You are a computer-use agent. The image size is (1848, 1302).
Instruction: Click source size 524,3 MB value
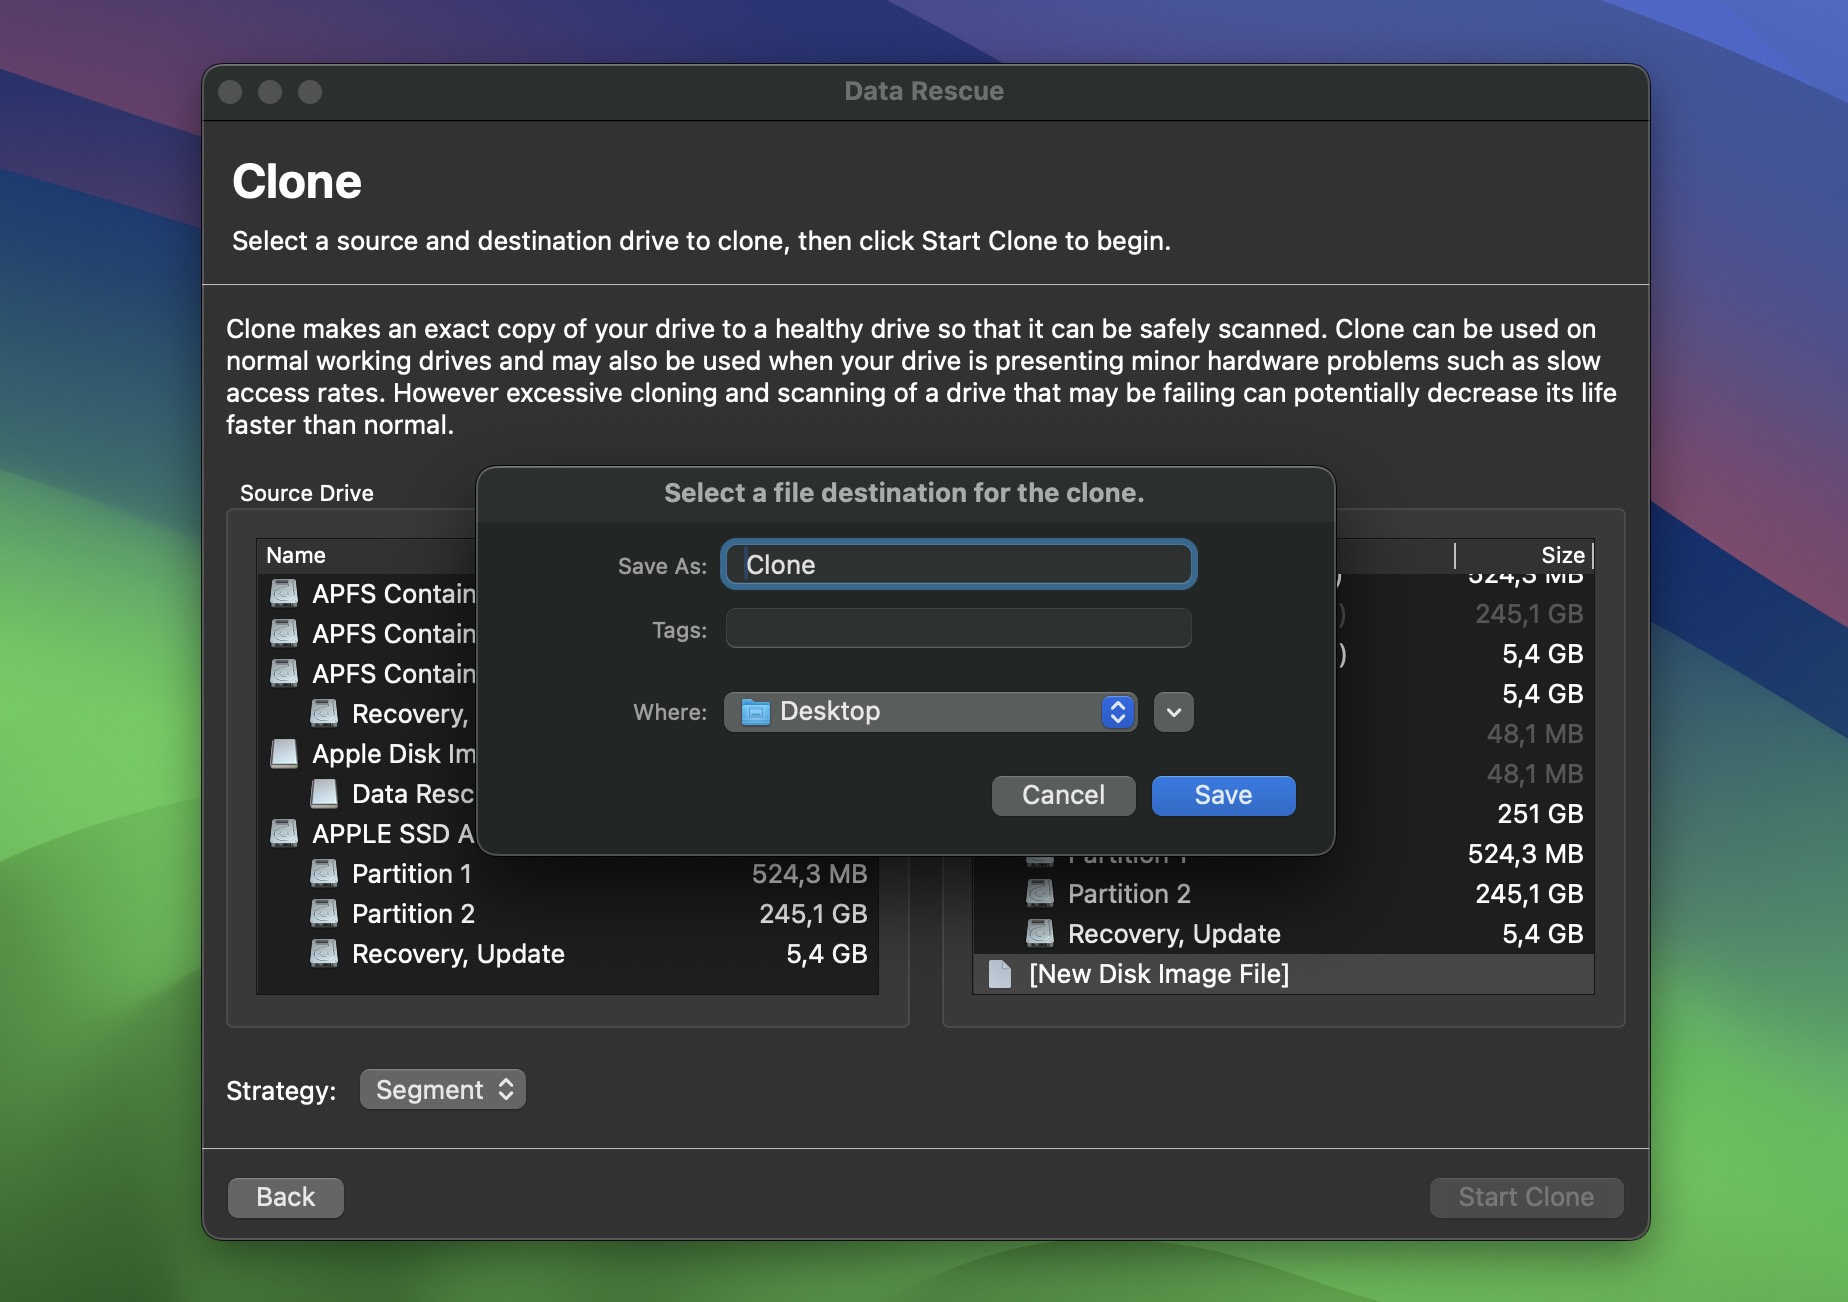[x=809, y=874]
